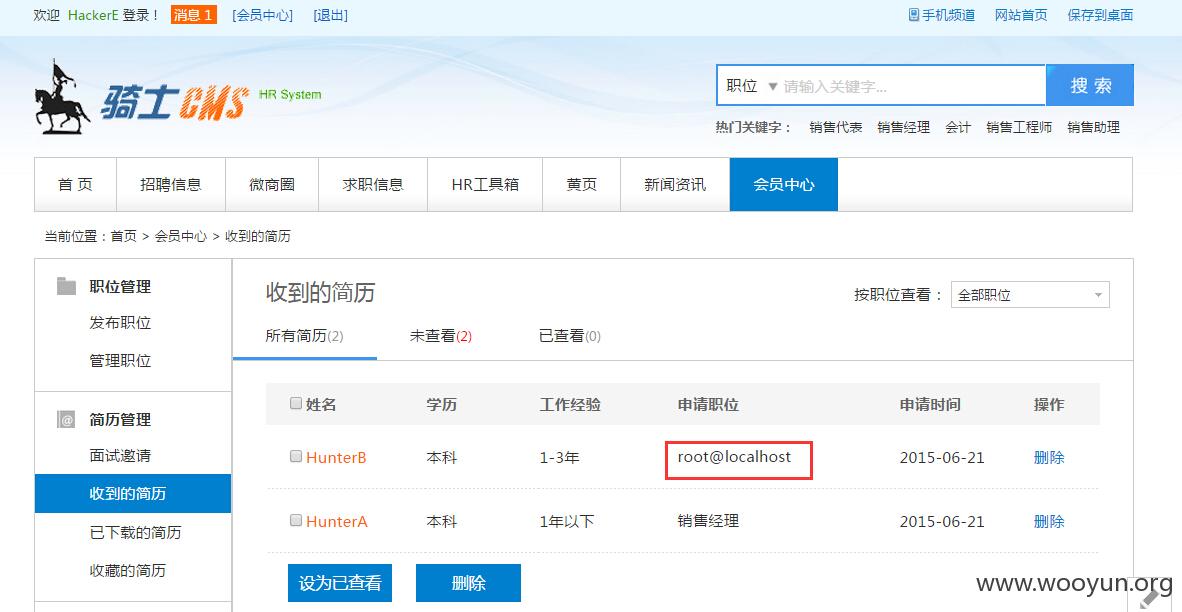This screenshot has width=1182, height=612.
Task: Click the 1年以下 experience cell
Action: [x=567, y=522]
